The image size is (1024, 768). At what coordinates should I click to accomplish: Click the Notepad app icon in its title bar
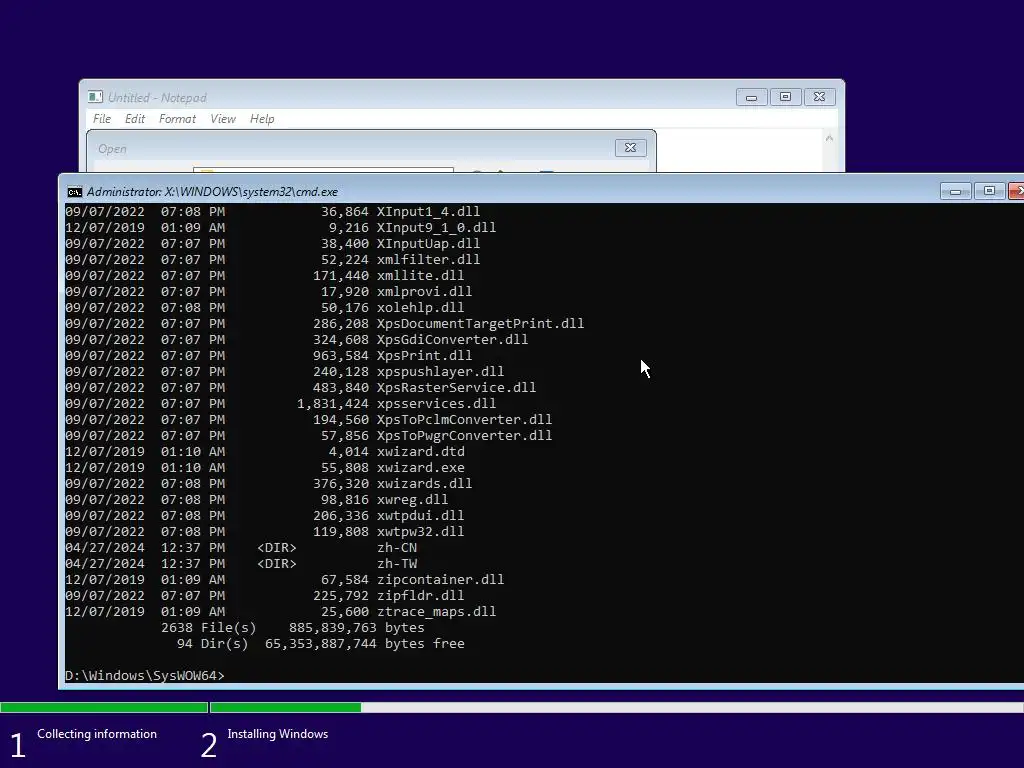tap(95, 97)
